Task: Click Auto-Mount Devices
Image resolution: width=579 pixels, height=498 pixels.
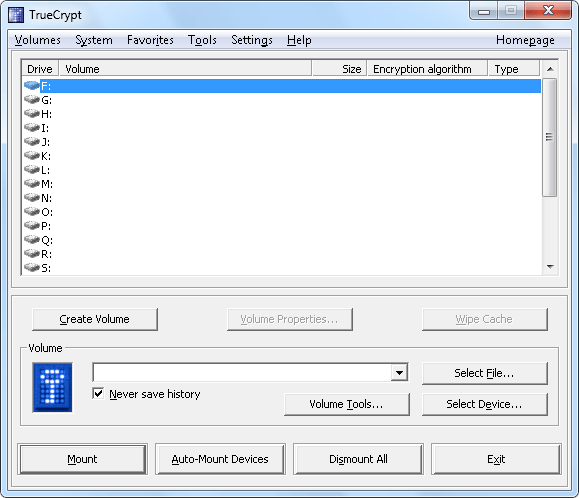Action: 220,459
